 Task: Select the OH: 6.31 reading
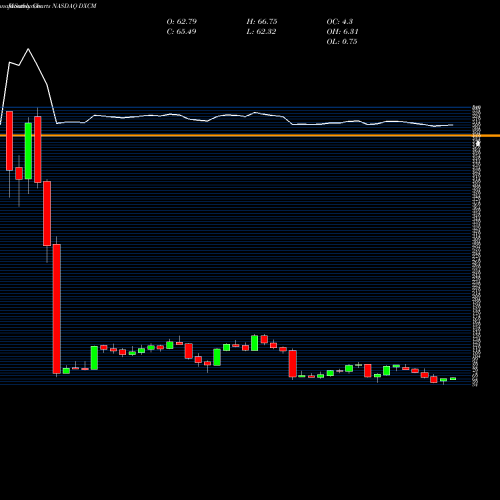[x=342, y=32]
